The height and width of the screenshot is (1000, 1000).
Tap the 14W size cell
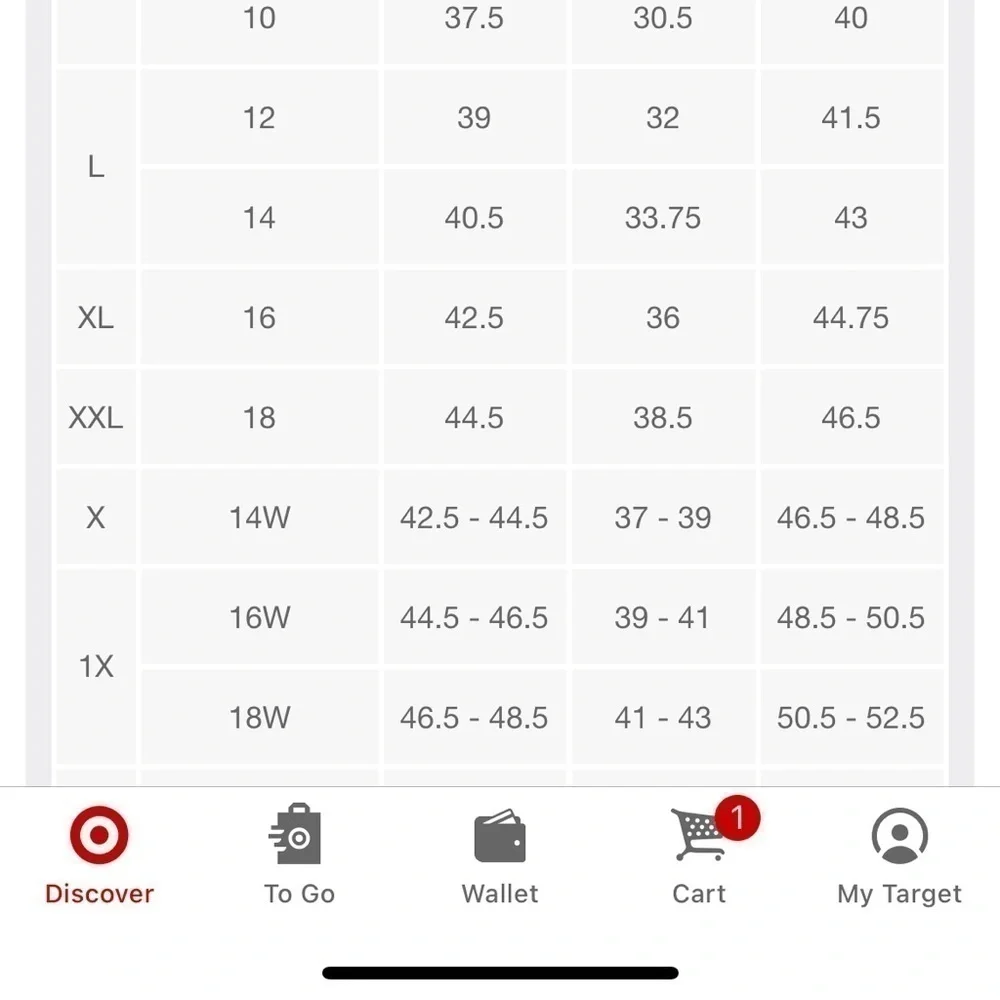point(260,517)
